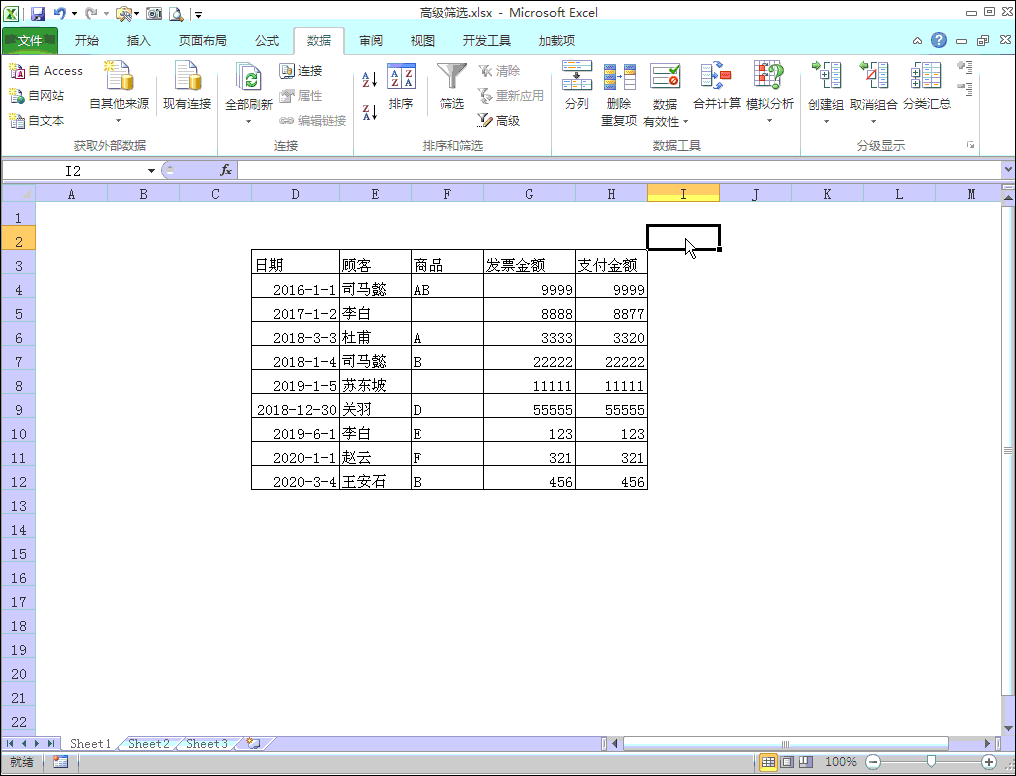This screenshot has width=1016, height=776.
Task: Open the Outline group dialog launcher
Action: coord(970,145)
